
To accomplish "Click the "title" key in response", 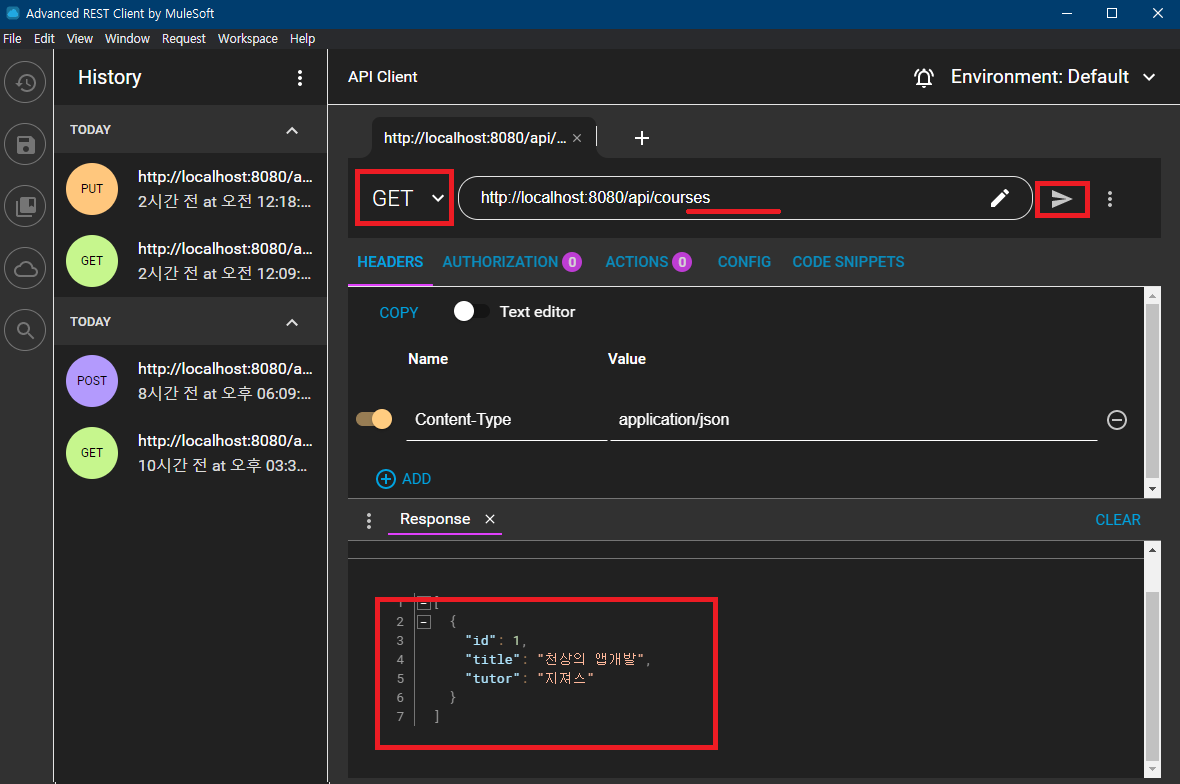I will [493, 659].
